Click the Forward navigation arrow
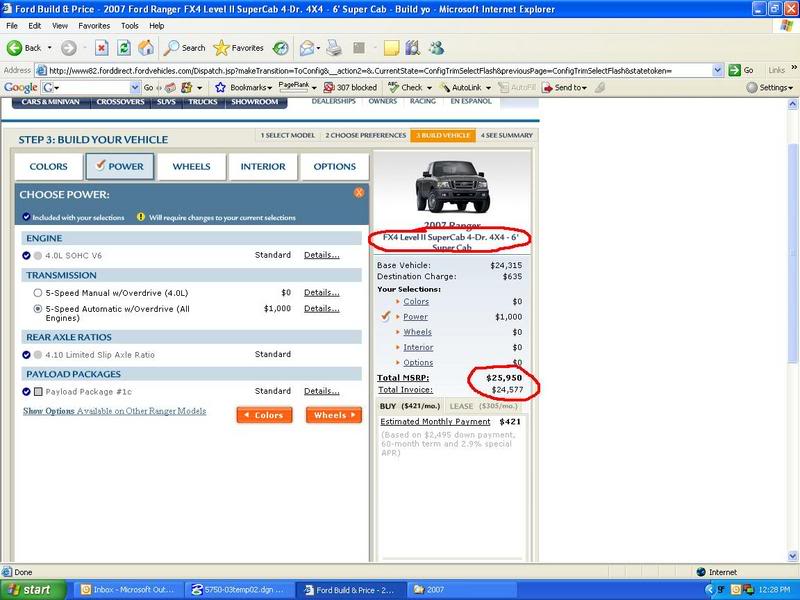The image size is (800, 600). 69,48
